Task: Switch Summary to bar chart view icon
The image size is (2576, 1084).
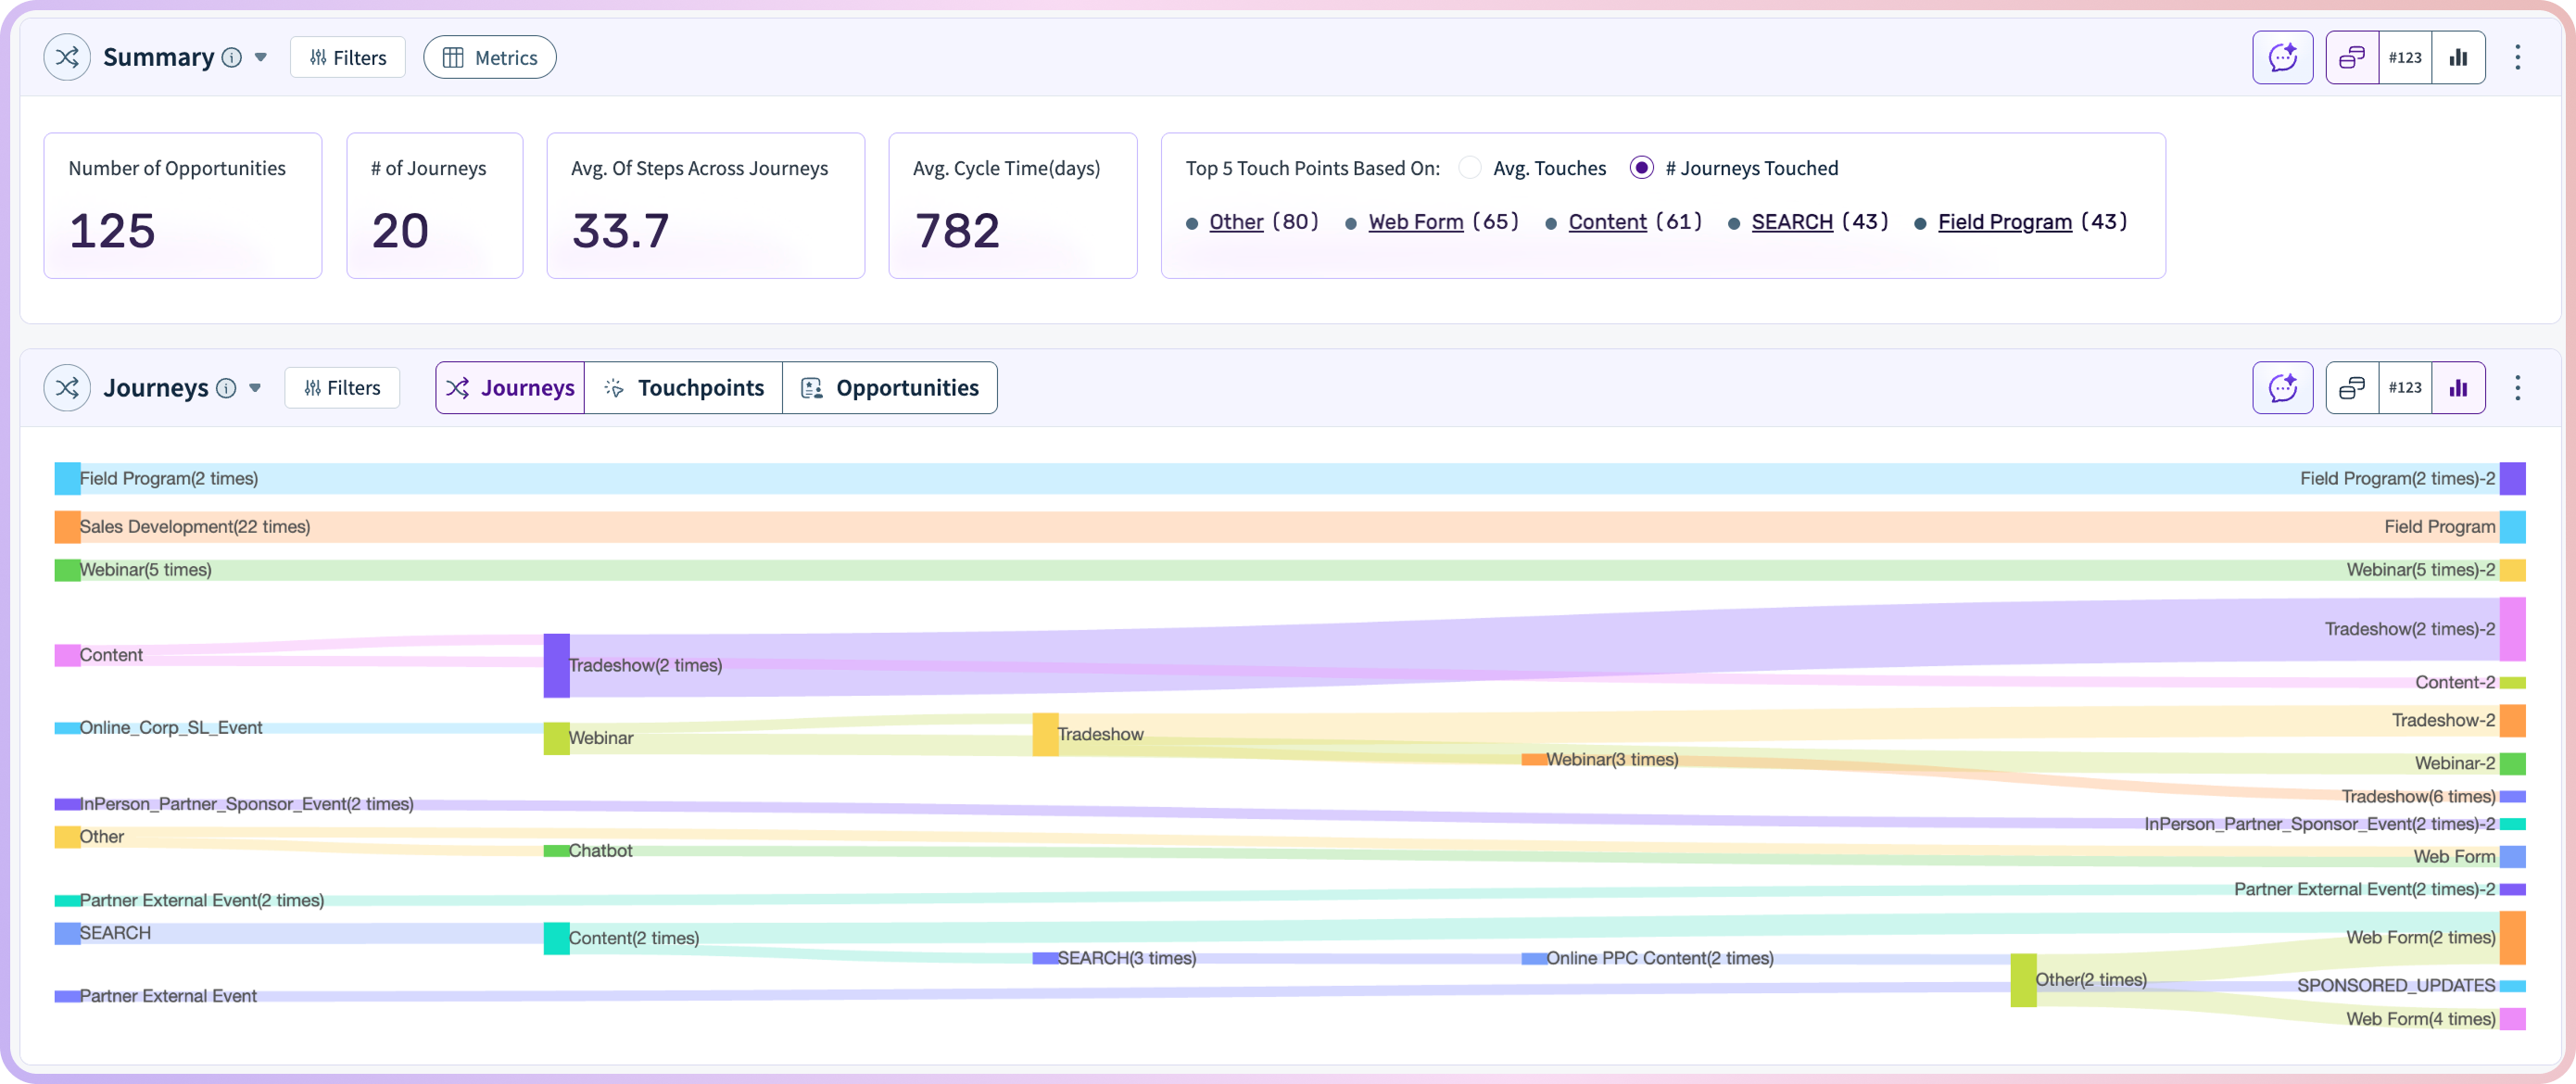Action: [2458, 58]
